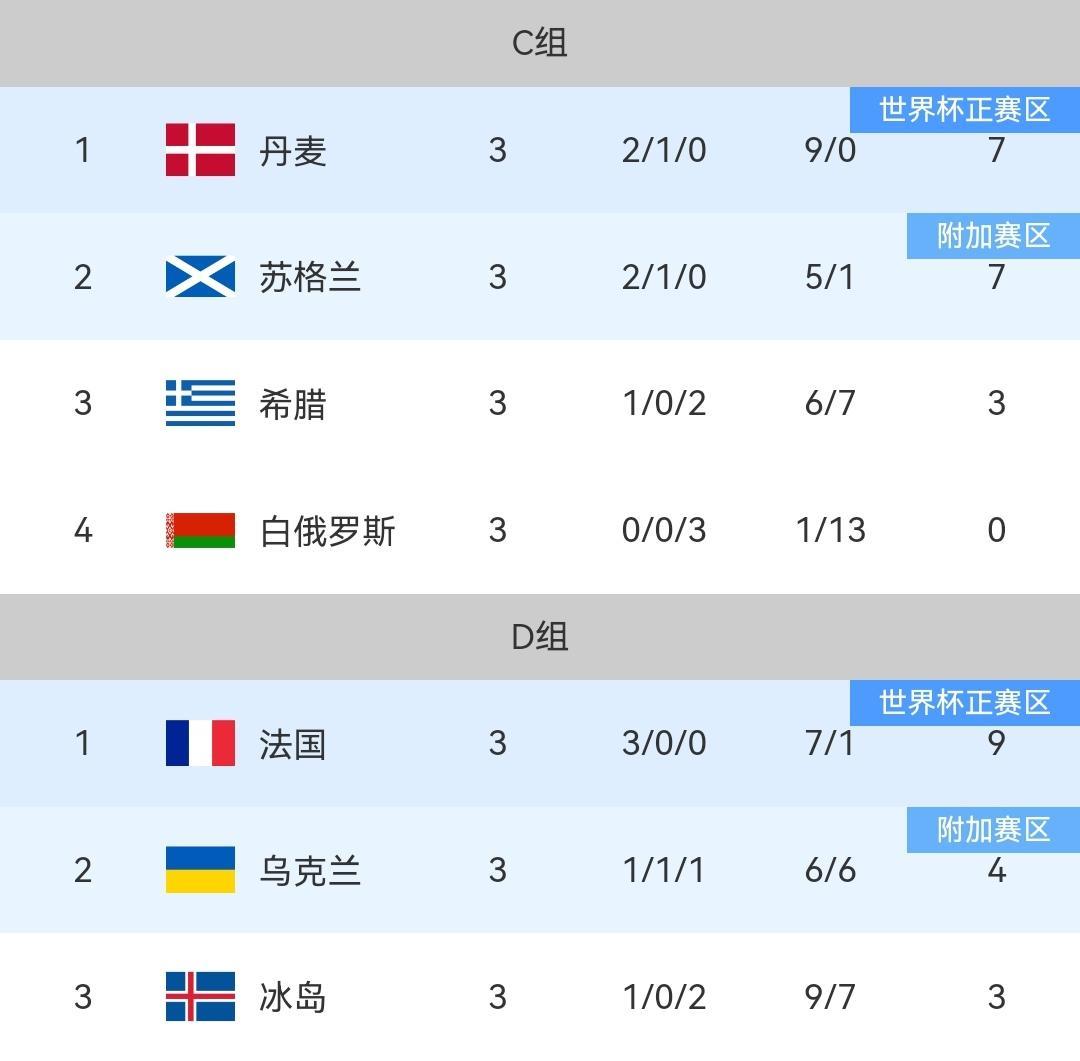
Task: Click the Ukraine flag icon
Action: [x=200, y=870]
